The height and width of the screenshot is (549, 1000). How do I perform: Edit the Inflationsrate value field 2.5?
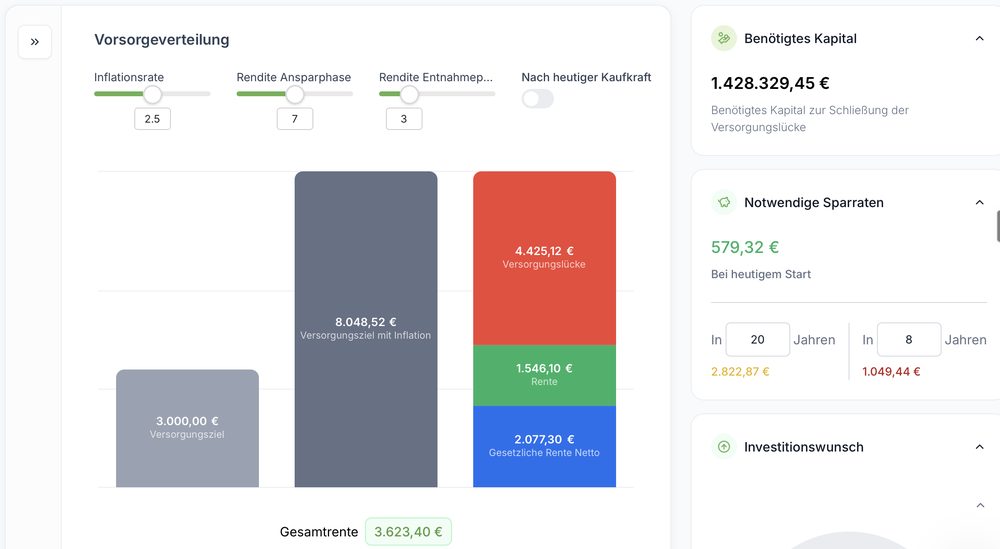tap(152, 119)
